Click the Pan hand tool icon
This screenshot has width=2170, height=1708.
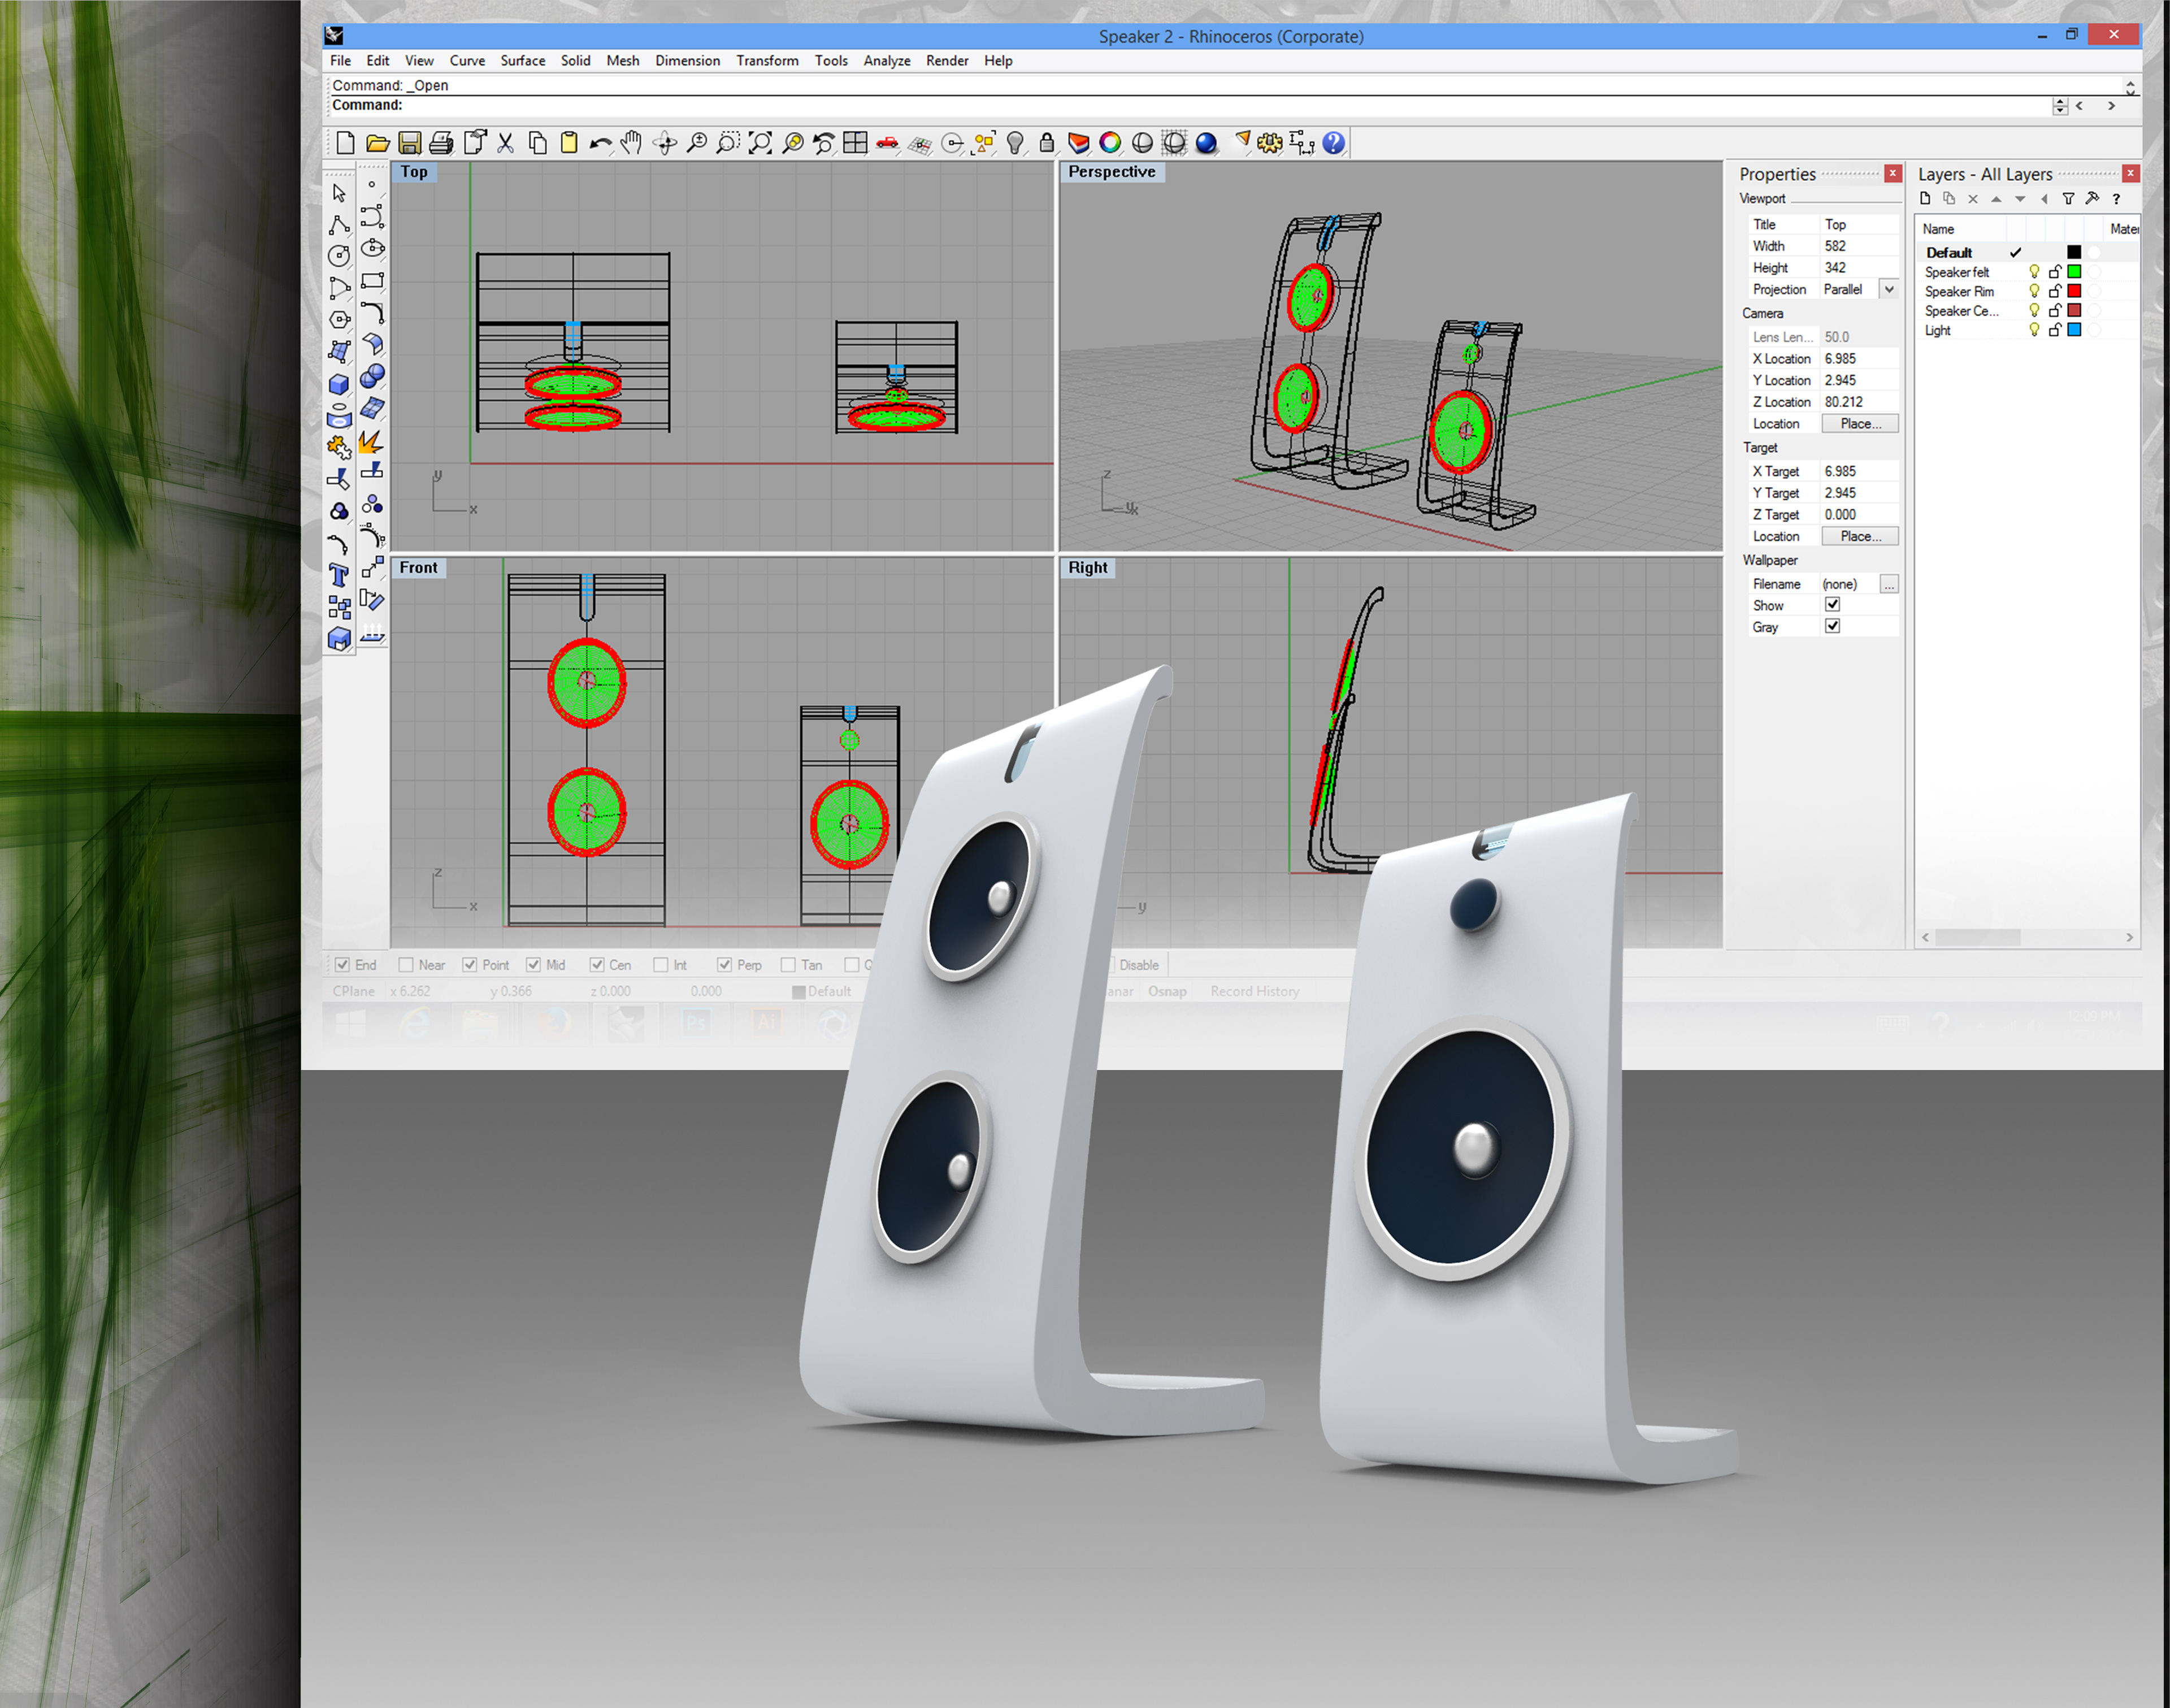(631, 143)
